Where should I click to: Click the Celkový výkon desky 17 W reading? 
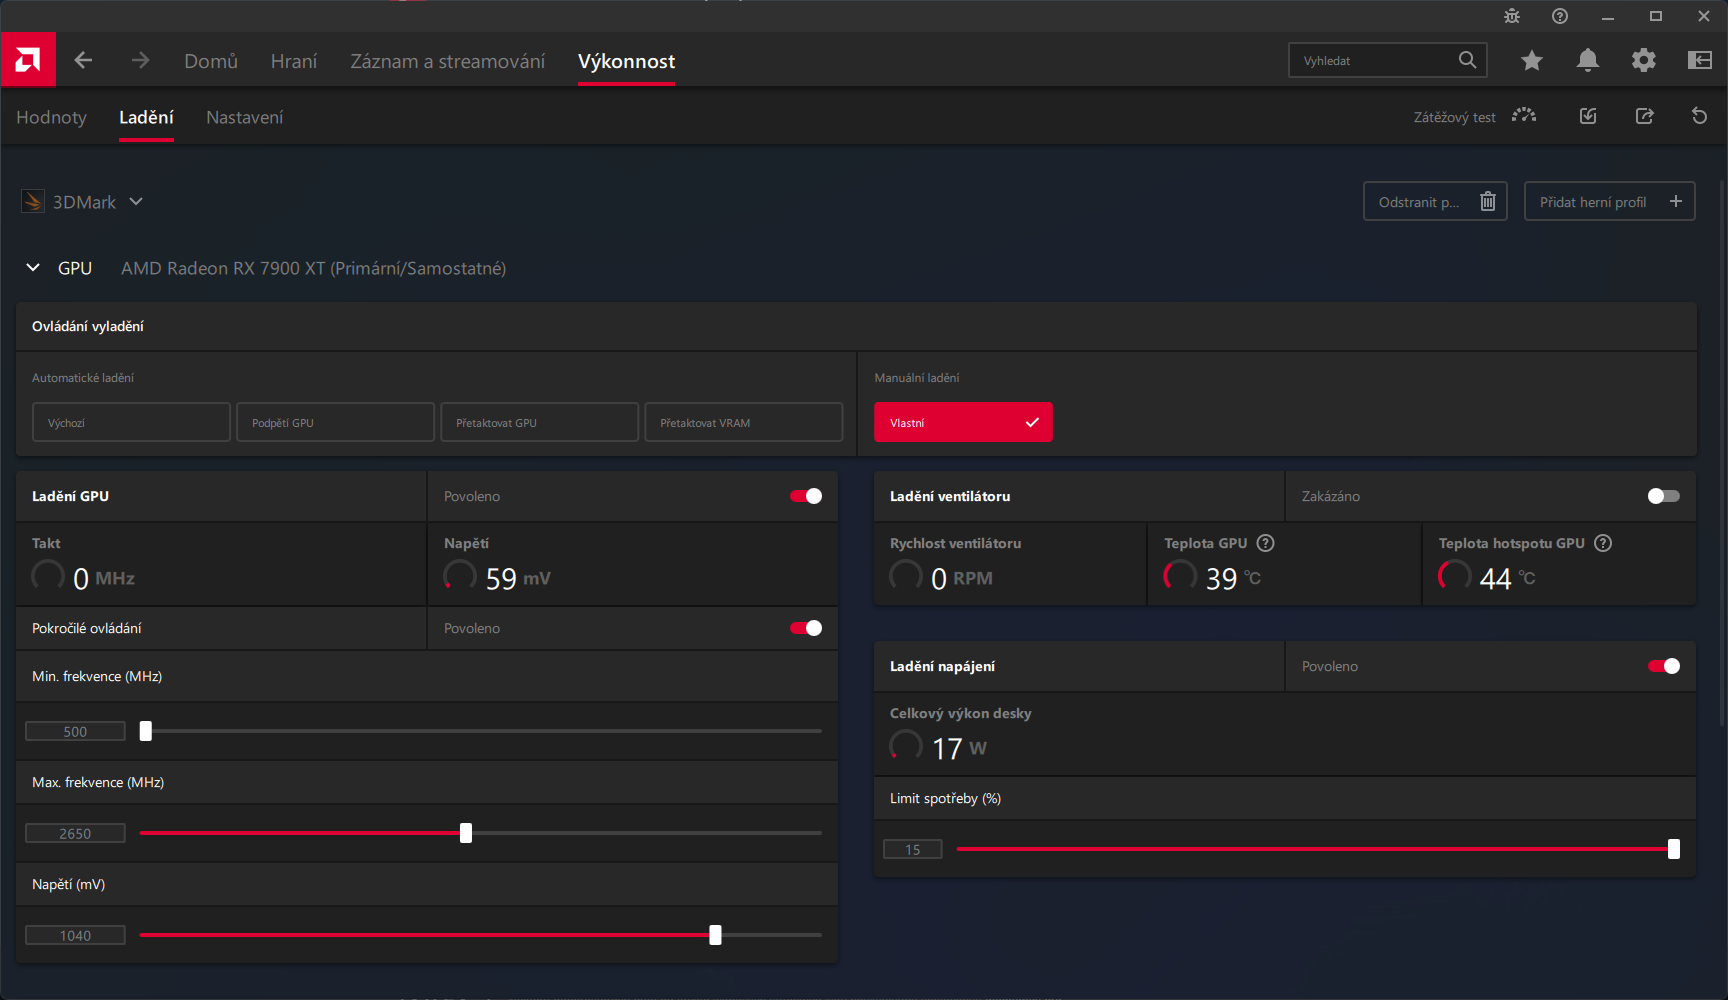point(938,747)
